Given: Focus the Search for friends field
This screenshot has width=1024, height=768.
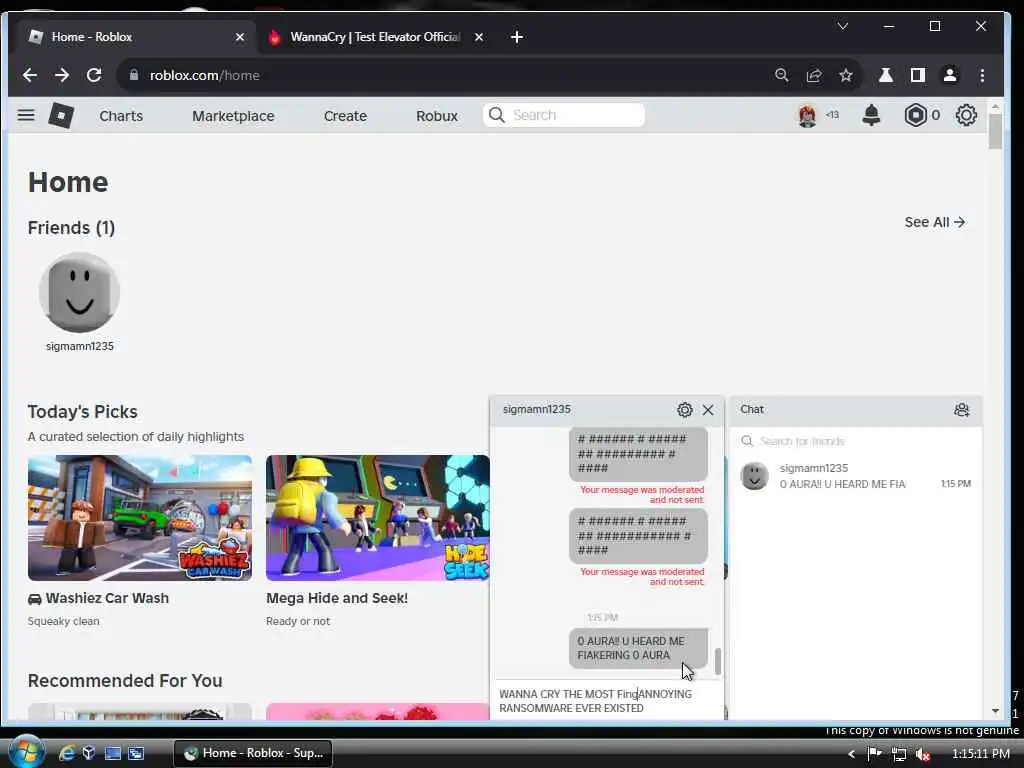Looking at the screenshot, I should click(856, 441).
